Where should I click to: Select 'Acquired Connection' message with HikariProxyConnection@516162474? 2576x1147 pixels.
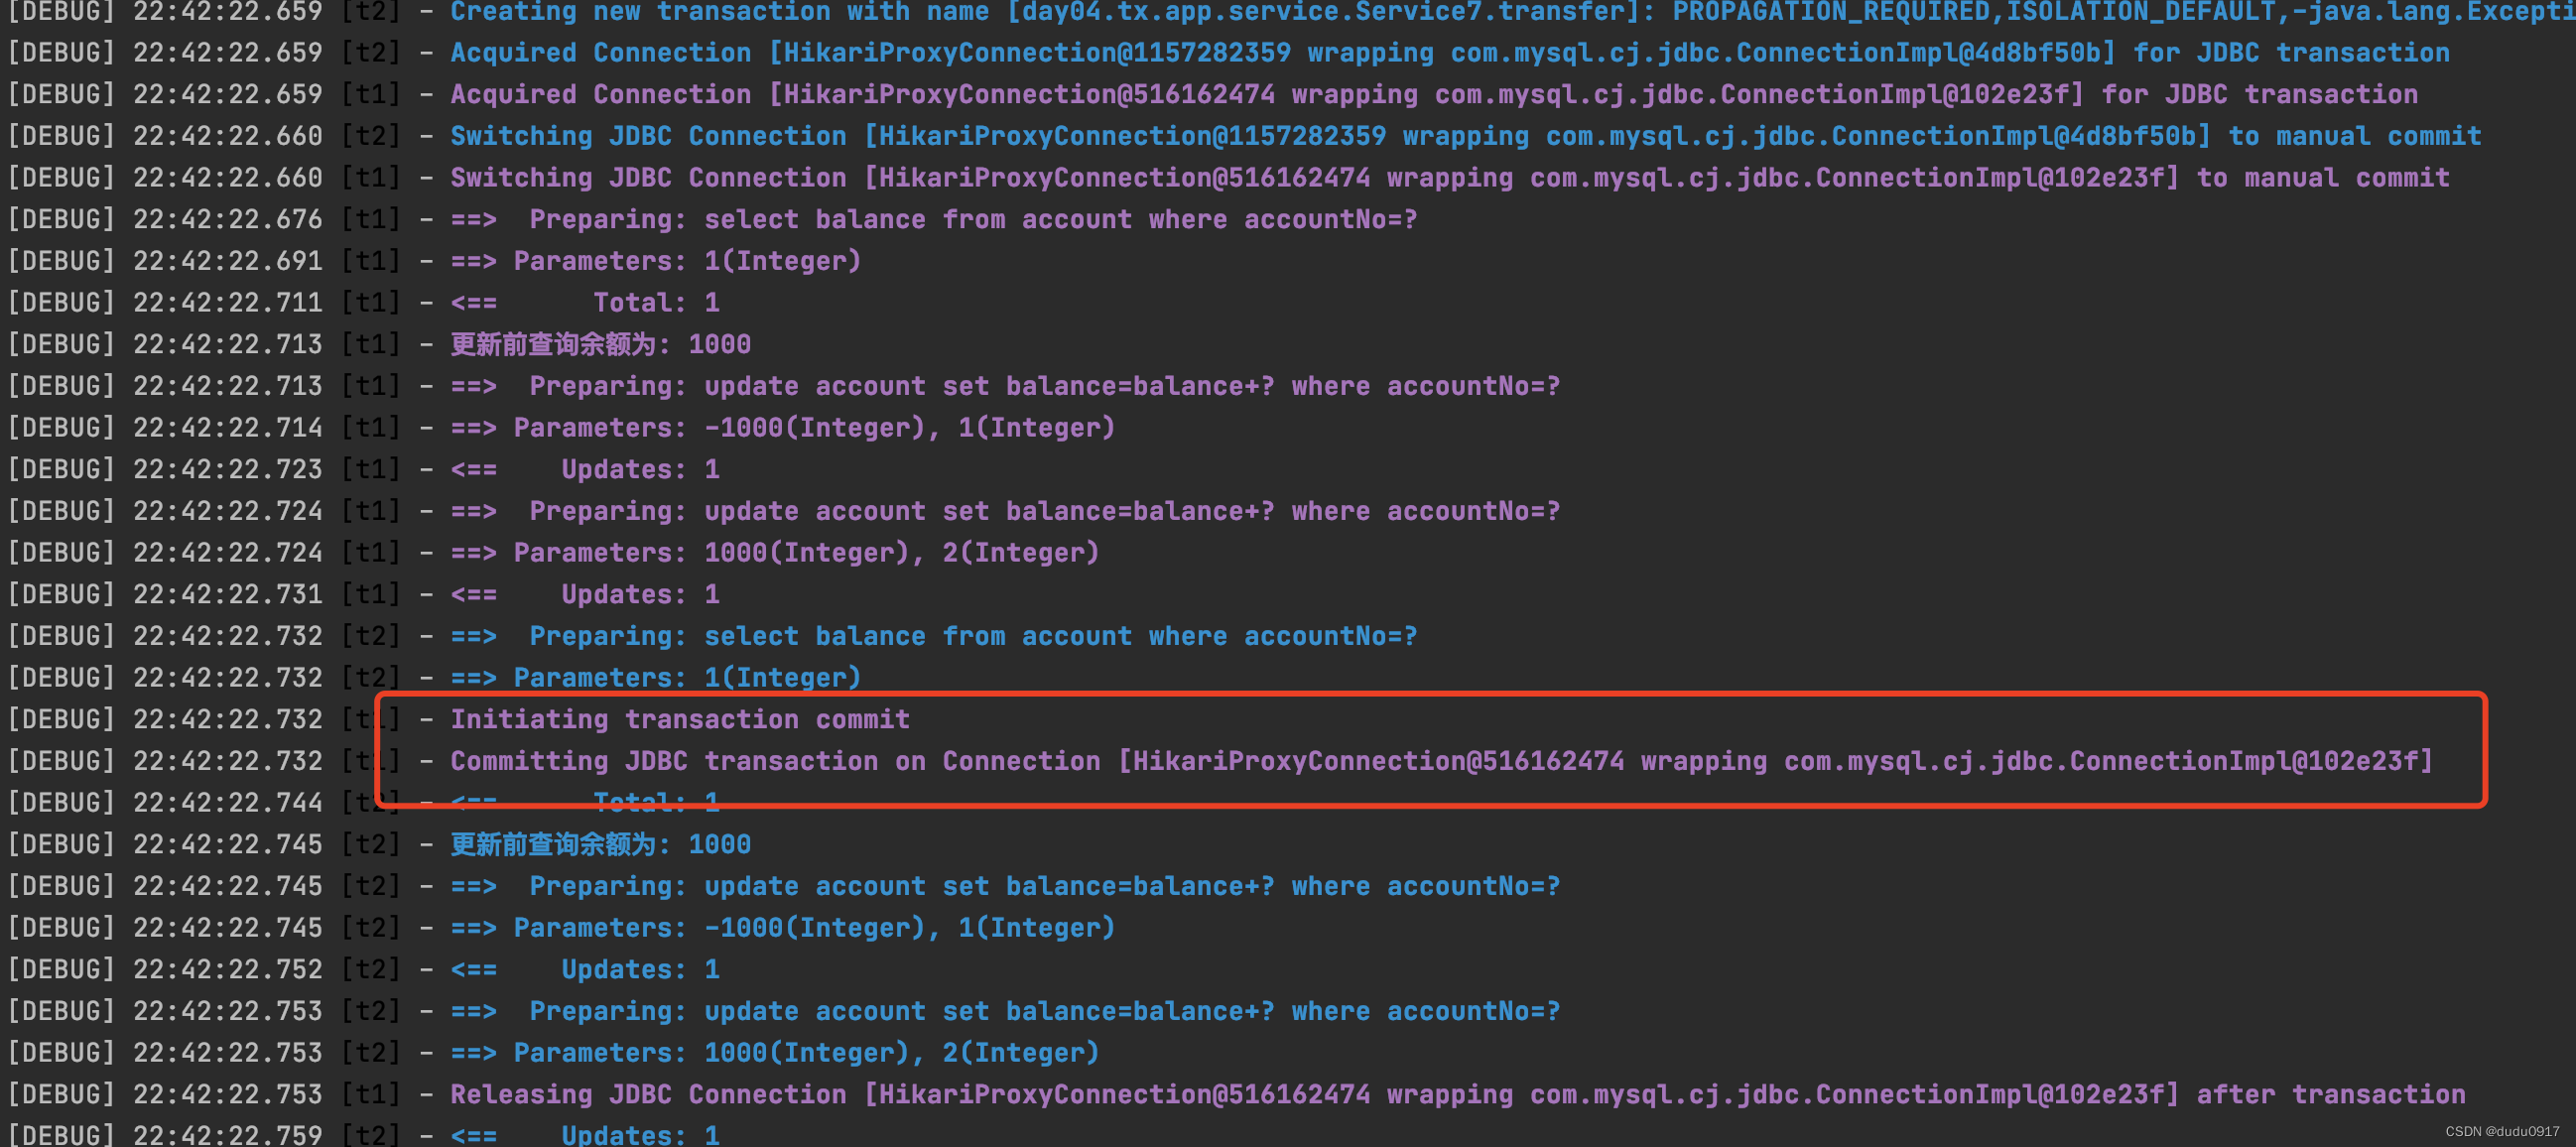[x=1434, y=95]
